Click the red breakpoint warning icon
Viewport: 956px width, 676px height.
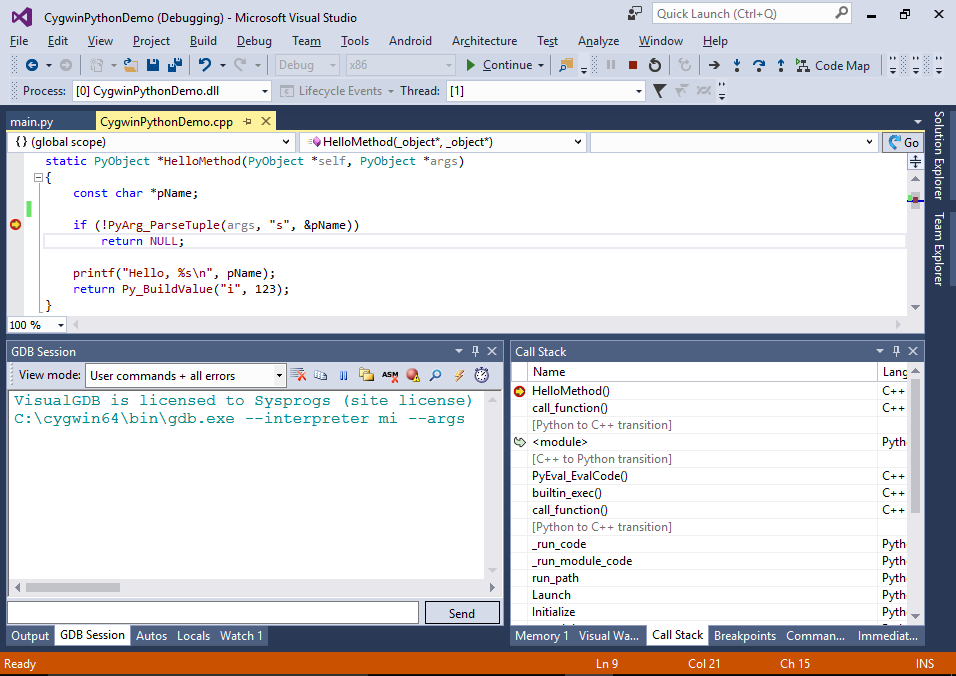point(413,375)
